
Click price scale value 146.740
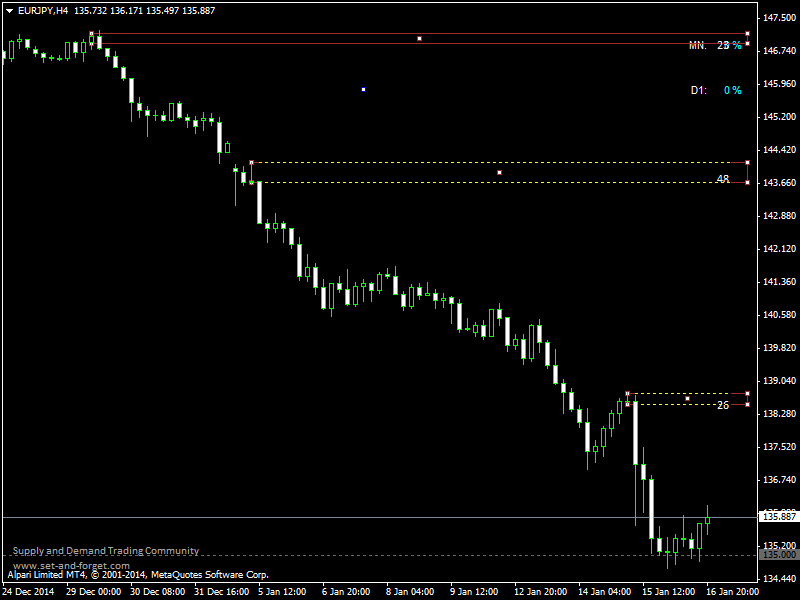[779, 51]
